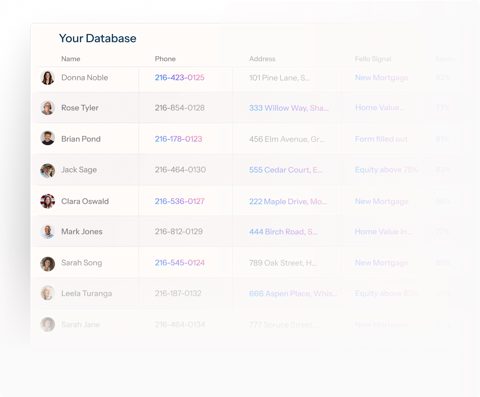This screenshot has width=480, height=397.
Task: Open address link 666 Aspen Place
Action: point(293,293)
